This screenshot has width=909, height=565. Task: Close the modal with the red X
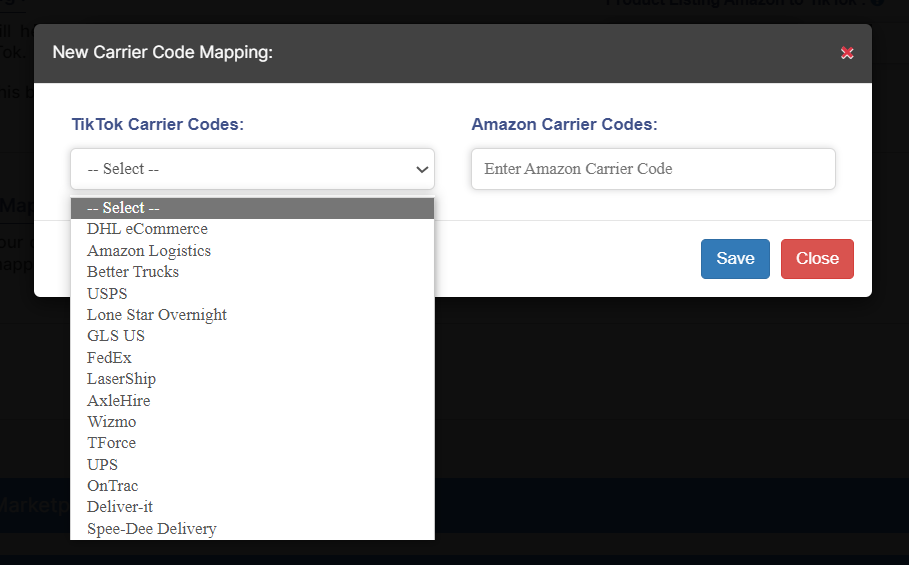[x=847, y=53]
